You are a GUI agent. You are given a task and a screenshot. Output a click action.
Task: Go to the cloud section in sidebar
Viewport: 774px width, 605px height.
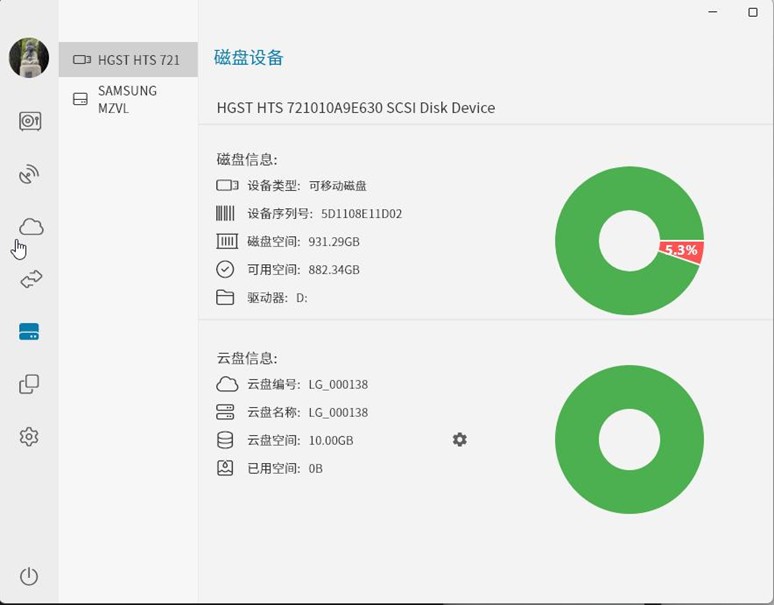point(31,227)
